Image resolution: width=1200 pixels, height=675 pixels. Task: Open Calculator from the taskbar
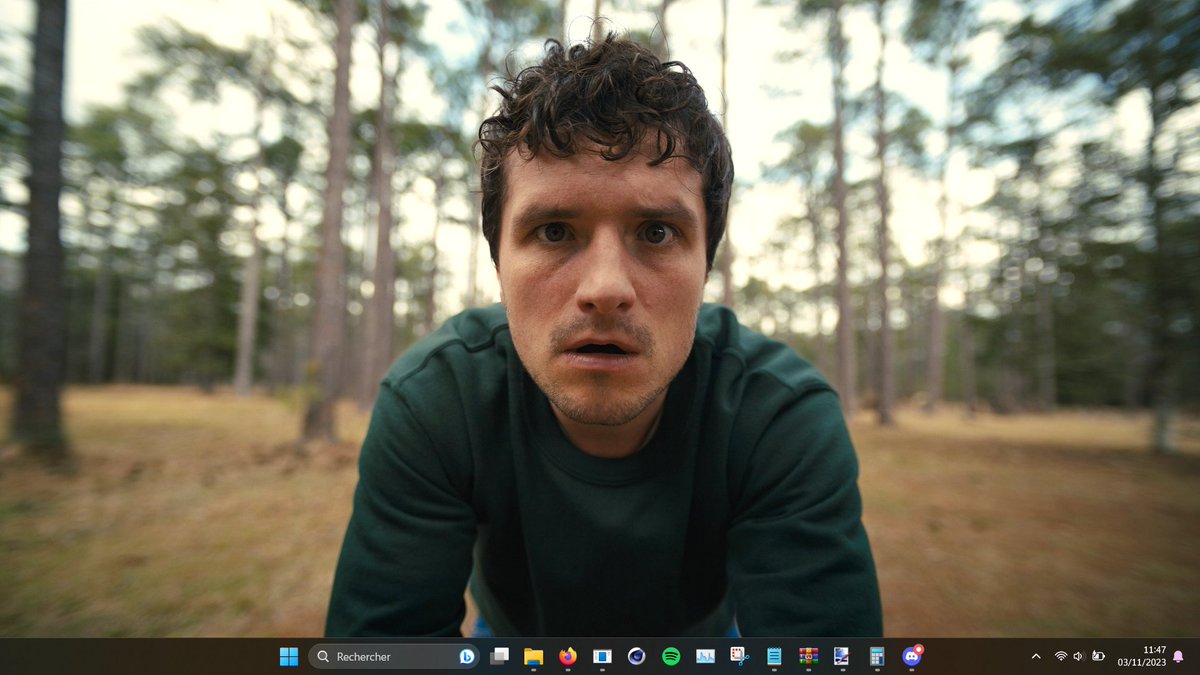(x=877, y=656)
